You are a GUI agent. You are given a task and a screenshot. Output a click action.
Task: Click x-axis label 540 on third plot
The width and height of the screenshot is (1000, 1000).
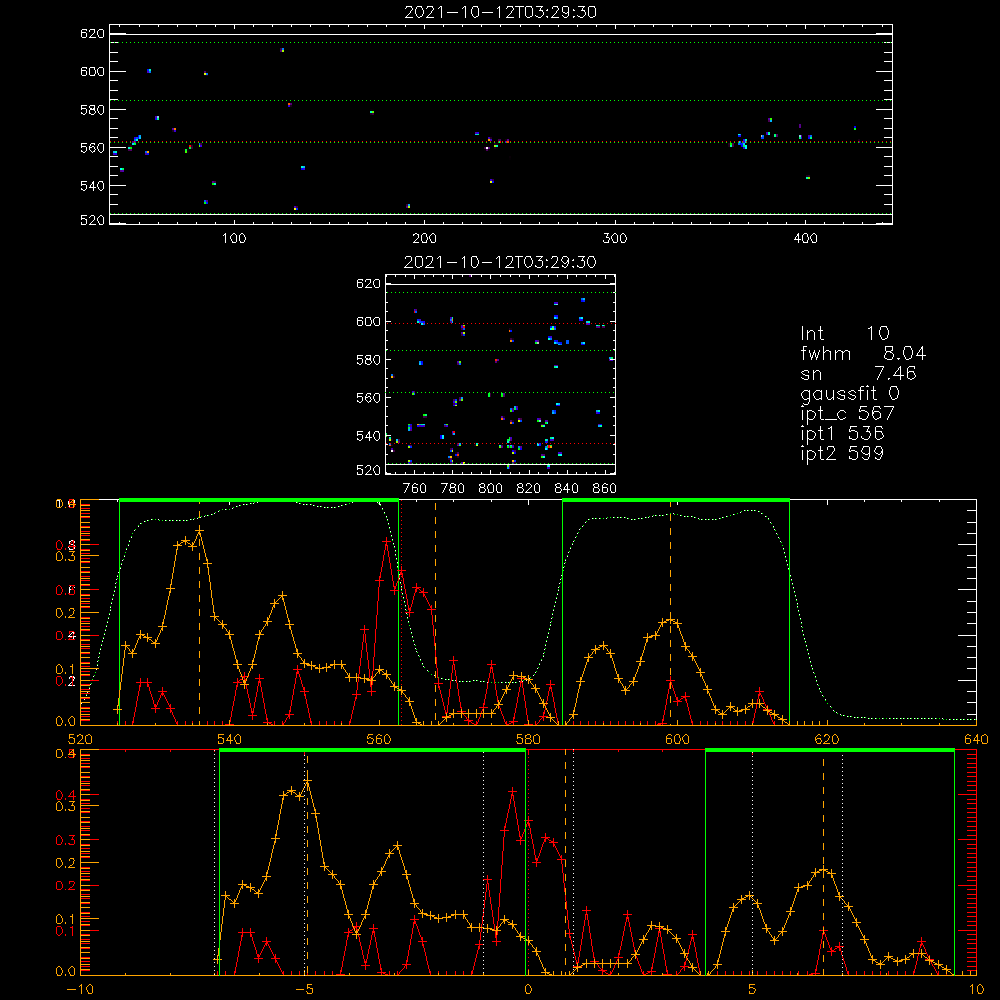pos(230,739)
